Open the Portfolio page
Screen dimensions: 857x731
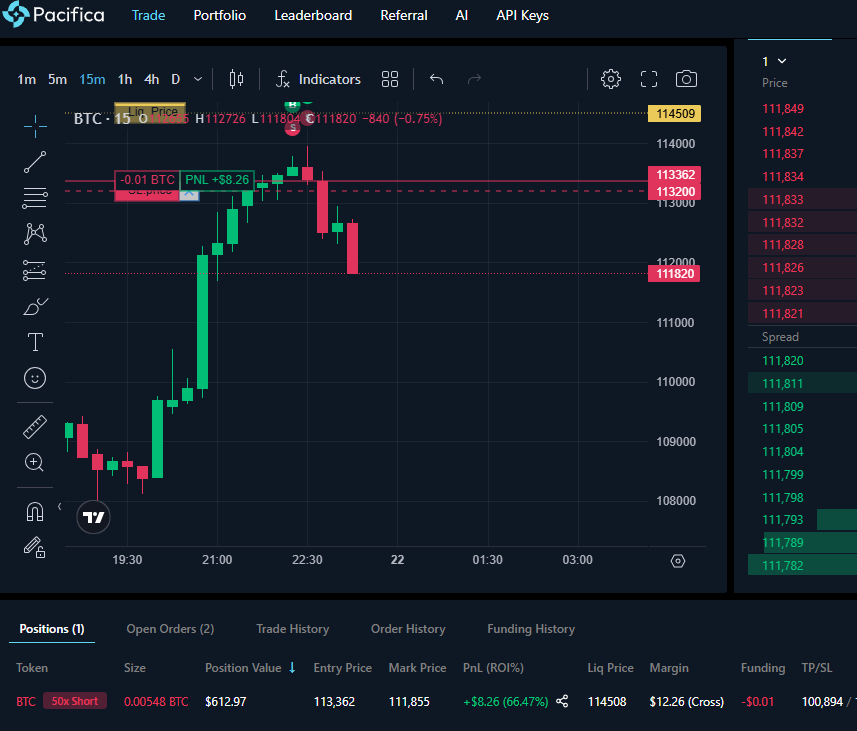220,15
